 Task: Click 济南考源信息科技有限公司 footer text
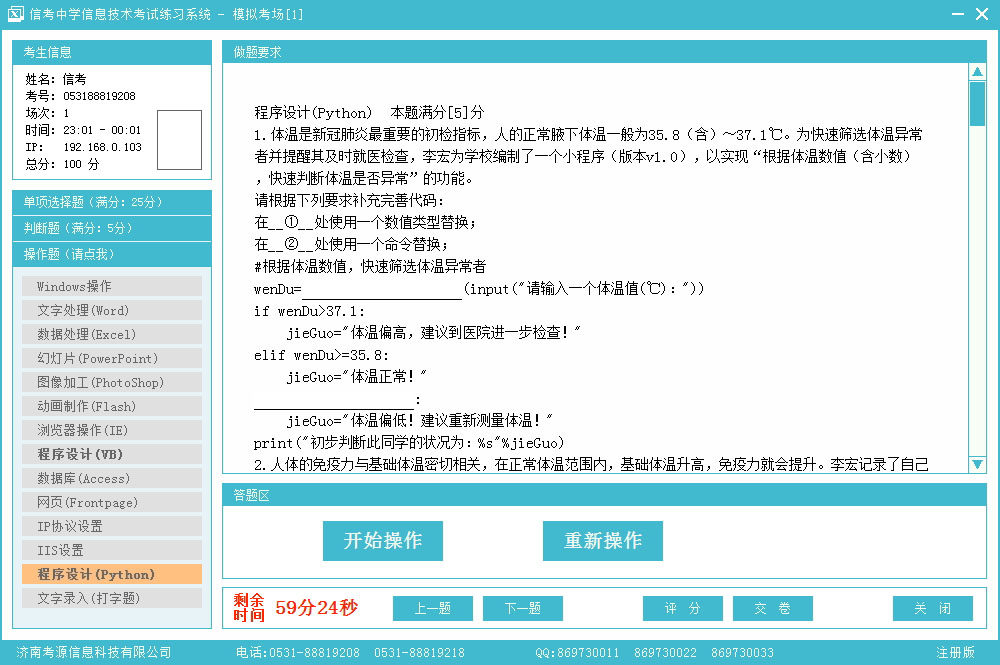point(94,652)
